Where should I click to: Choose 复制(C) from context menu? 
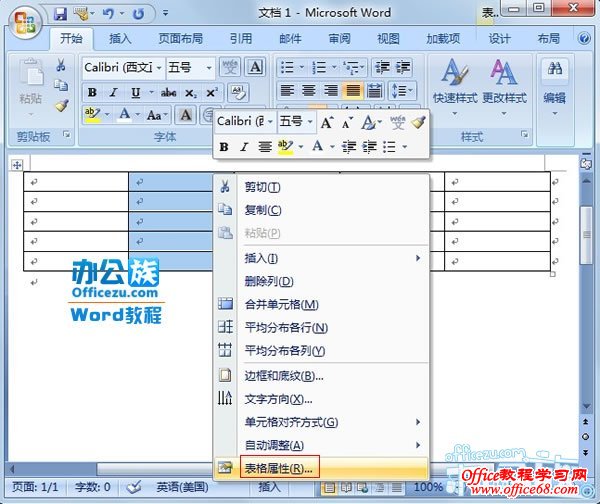(321, 210)
